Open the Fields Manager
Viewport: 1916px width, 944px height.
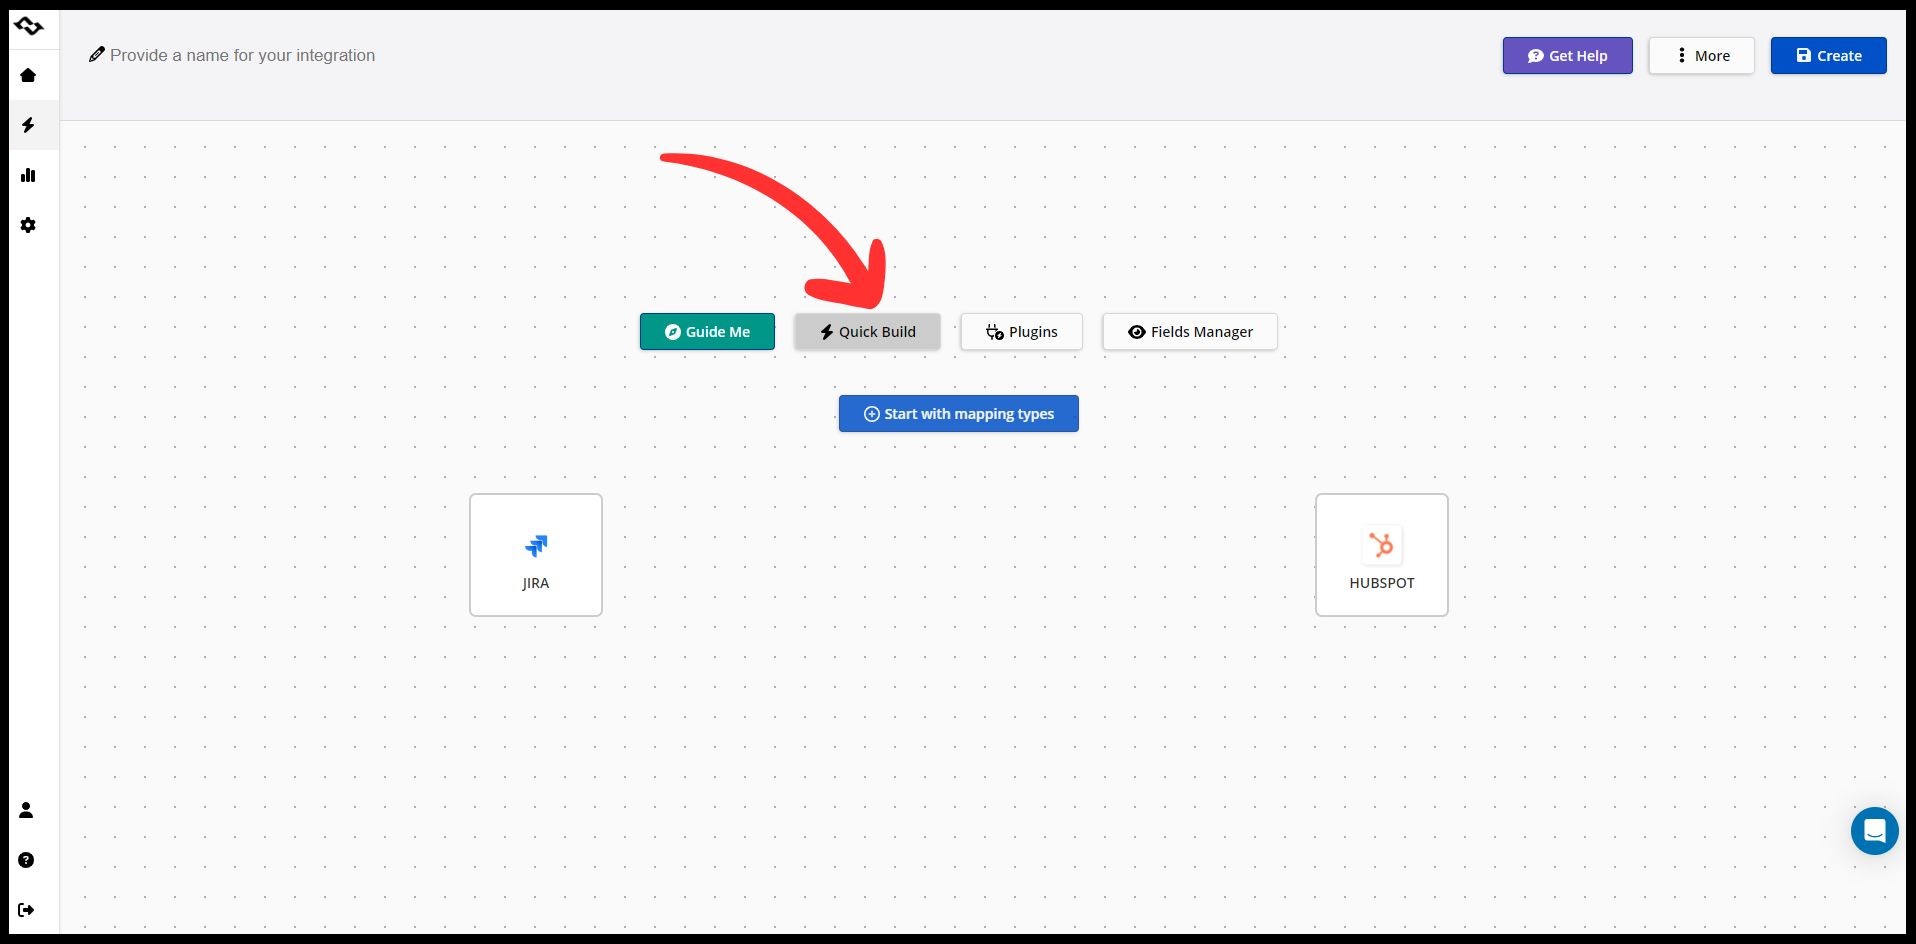coord(1189,332)
